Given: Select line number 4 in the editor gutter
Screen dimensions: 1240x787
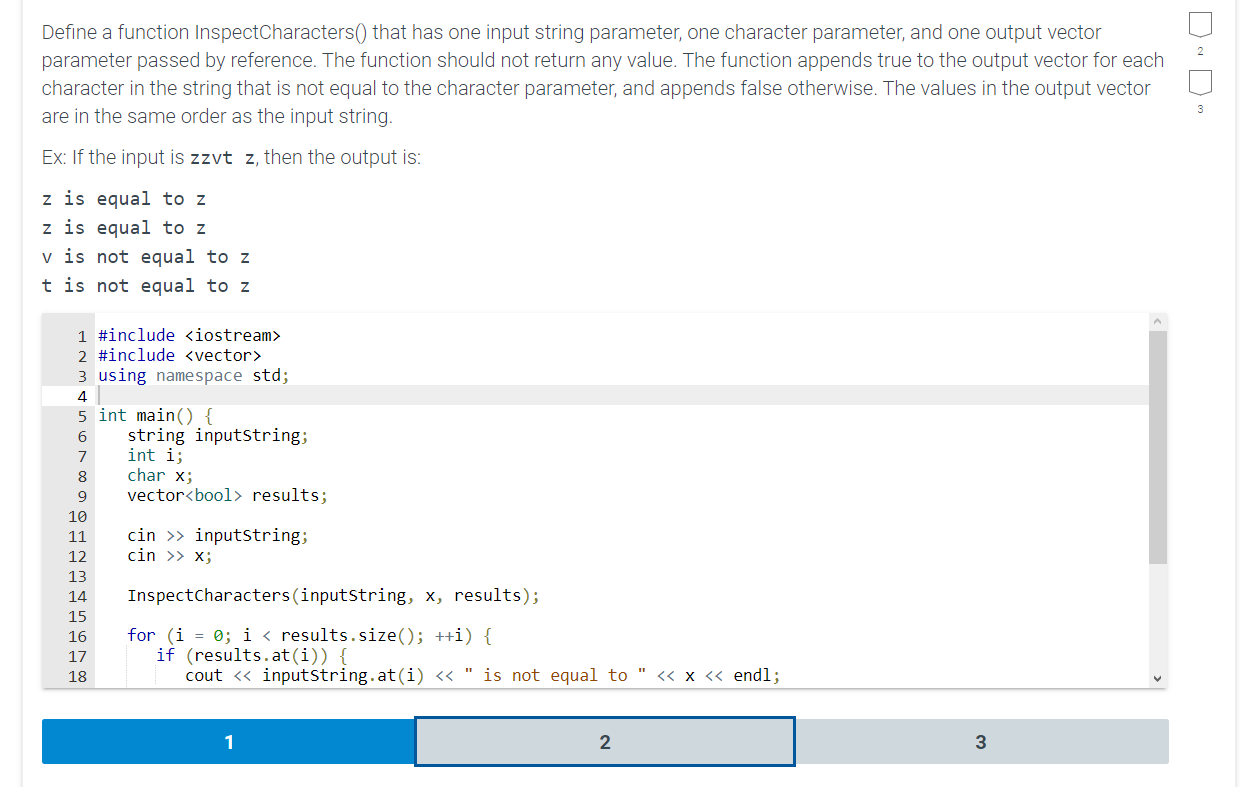Looking at the screenshot, I should 80,395.
